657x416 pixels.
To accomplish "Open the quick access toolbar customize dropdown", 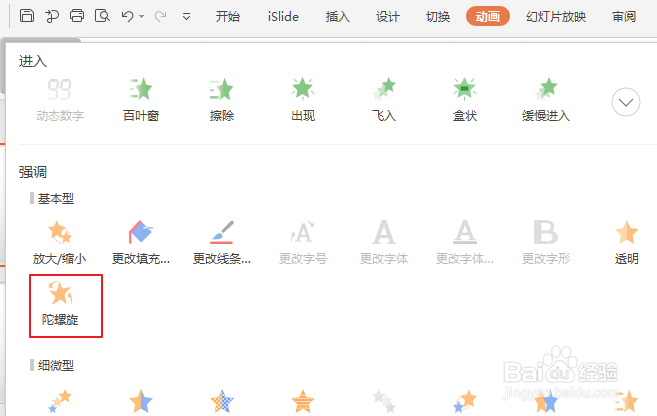I will 186,16.
